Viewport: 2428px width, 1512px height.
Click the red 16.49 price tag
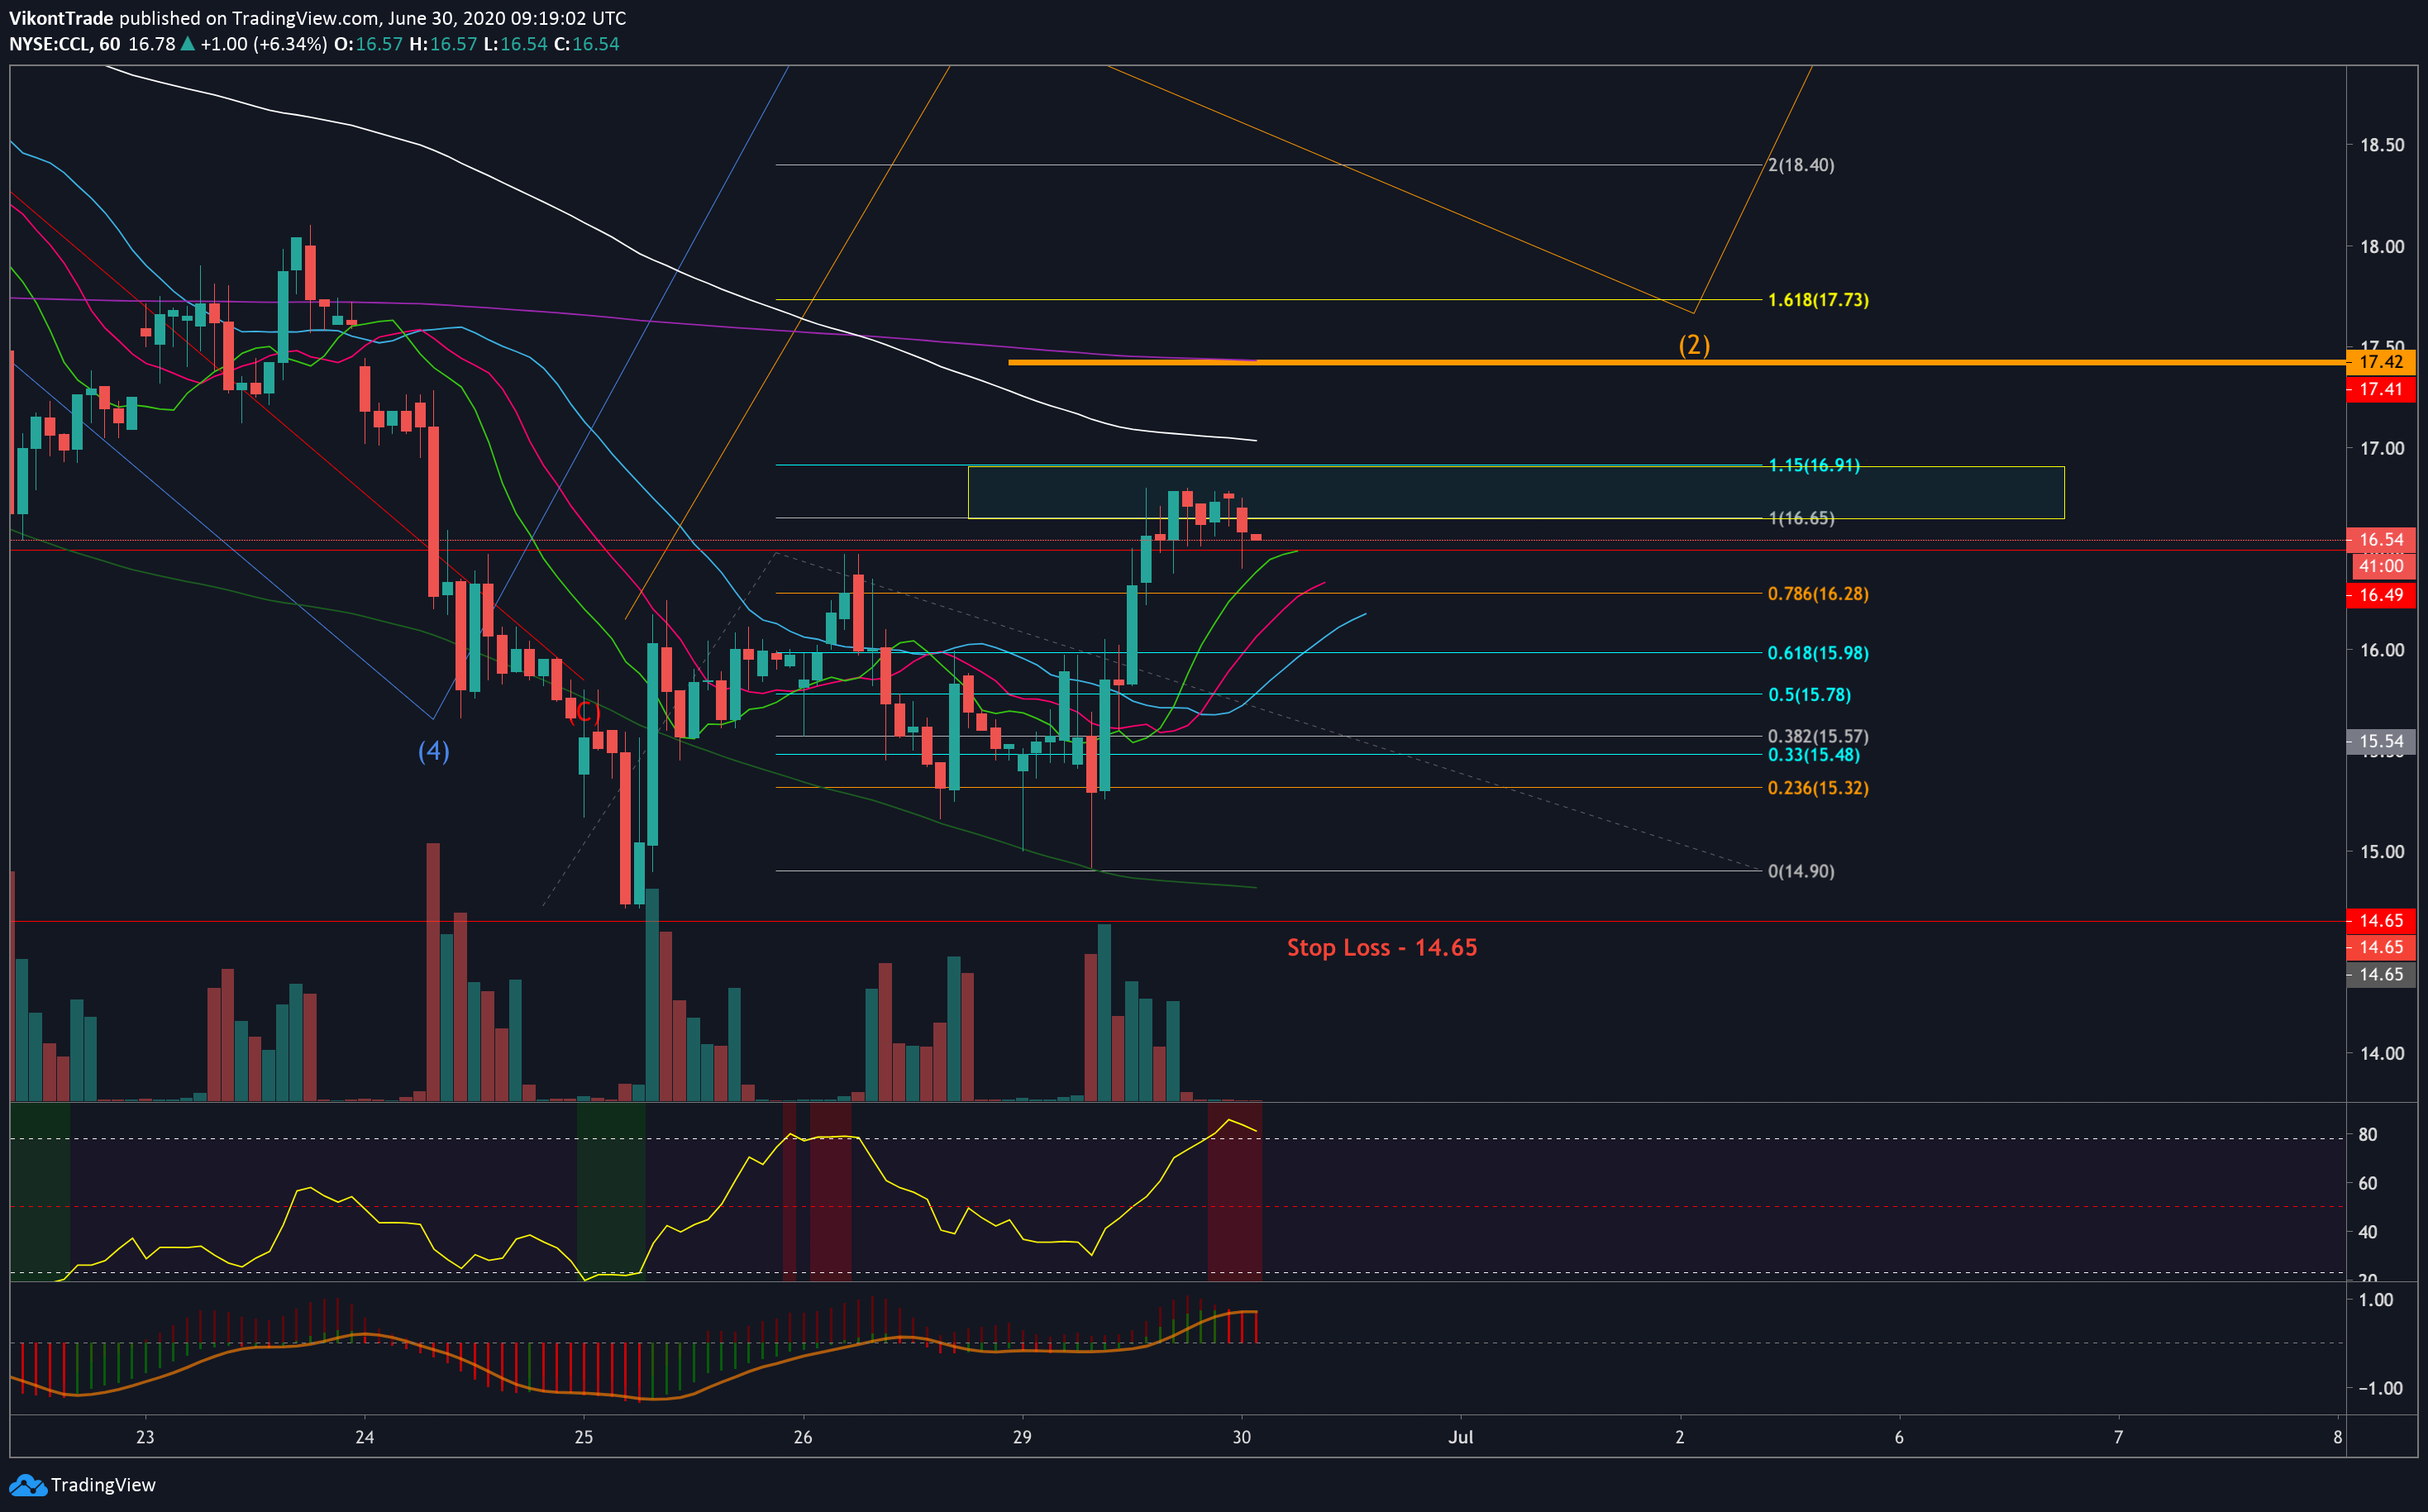pos(2380,595)
